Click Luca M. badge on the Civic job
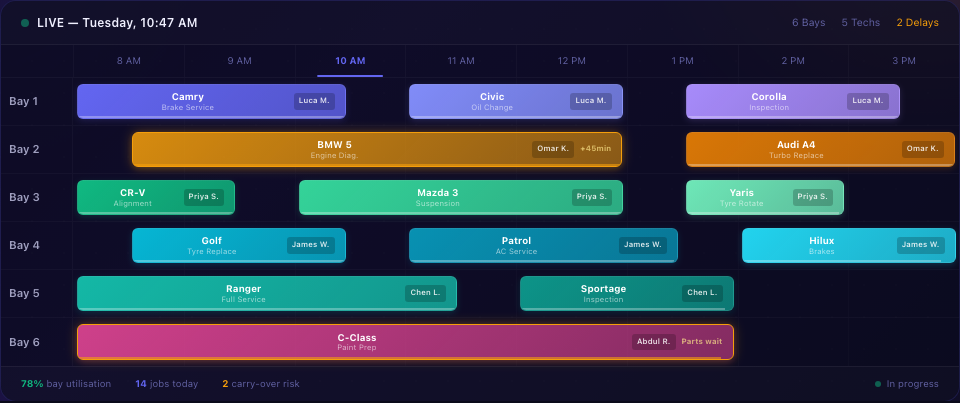The image size is (960, 403). click(x=591, y=101)
